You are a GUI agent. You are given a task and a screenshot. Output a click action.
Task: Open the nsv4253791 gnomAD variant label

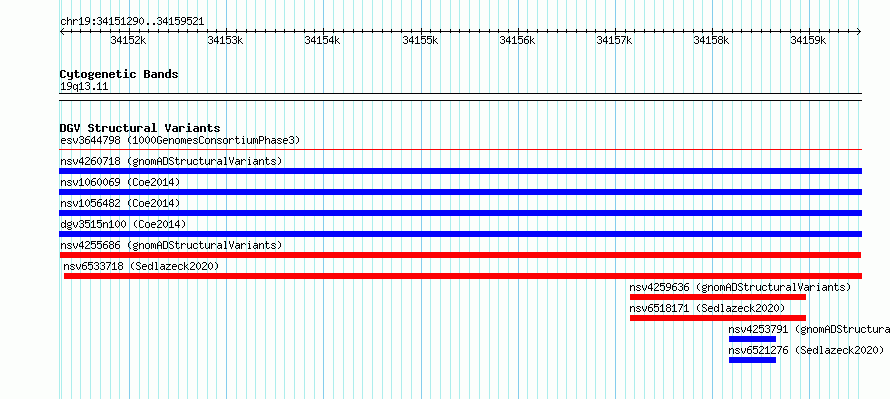809,329
